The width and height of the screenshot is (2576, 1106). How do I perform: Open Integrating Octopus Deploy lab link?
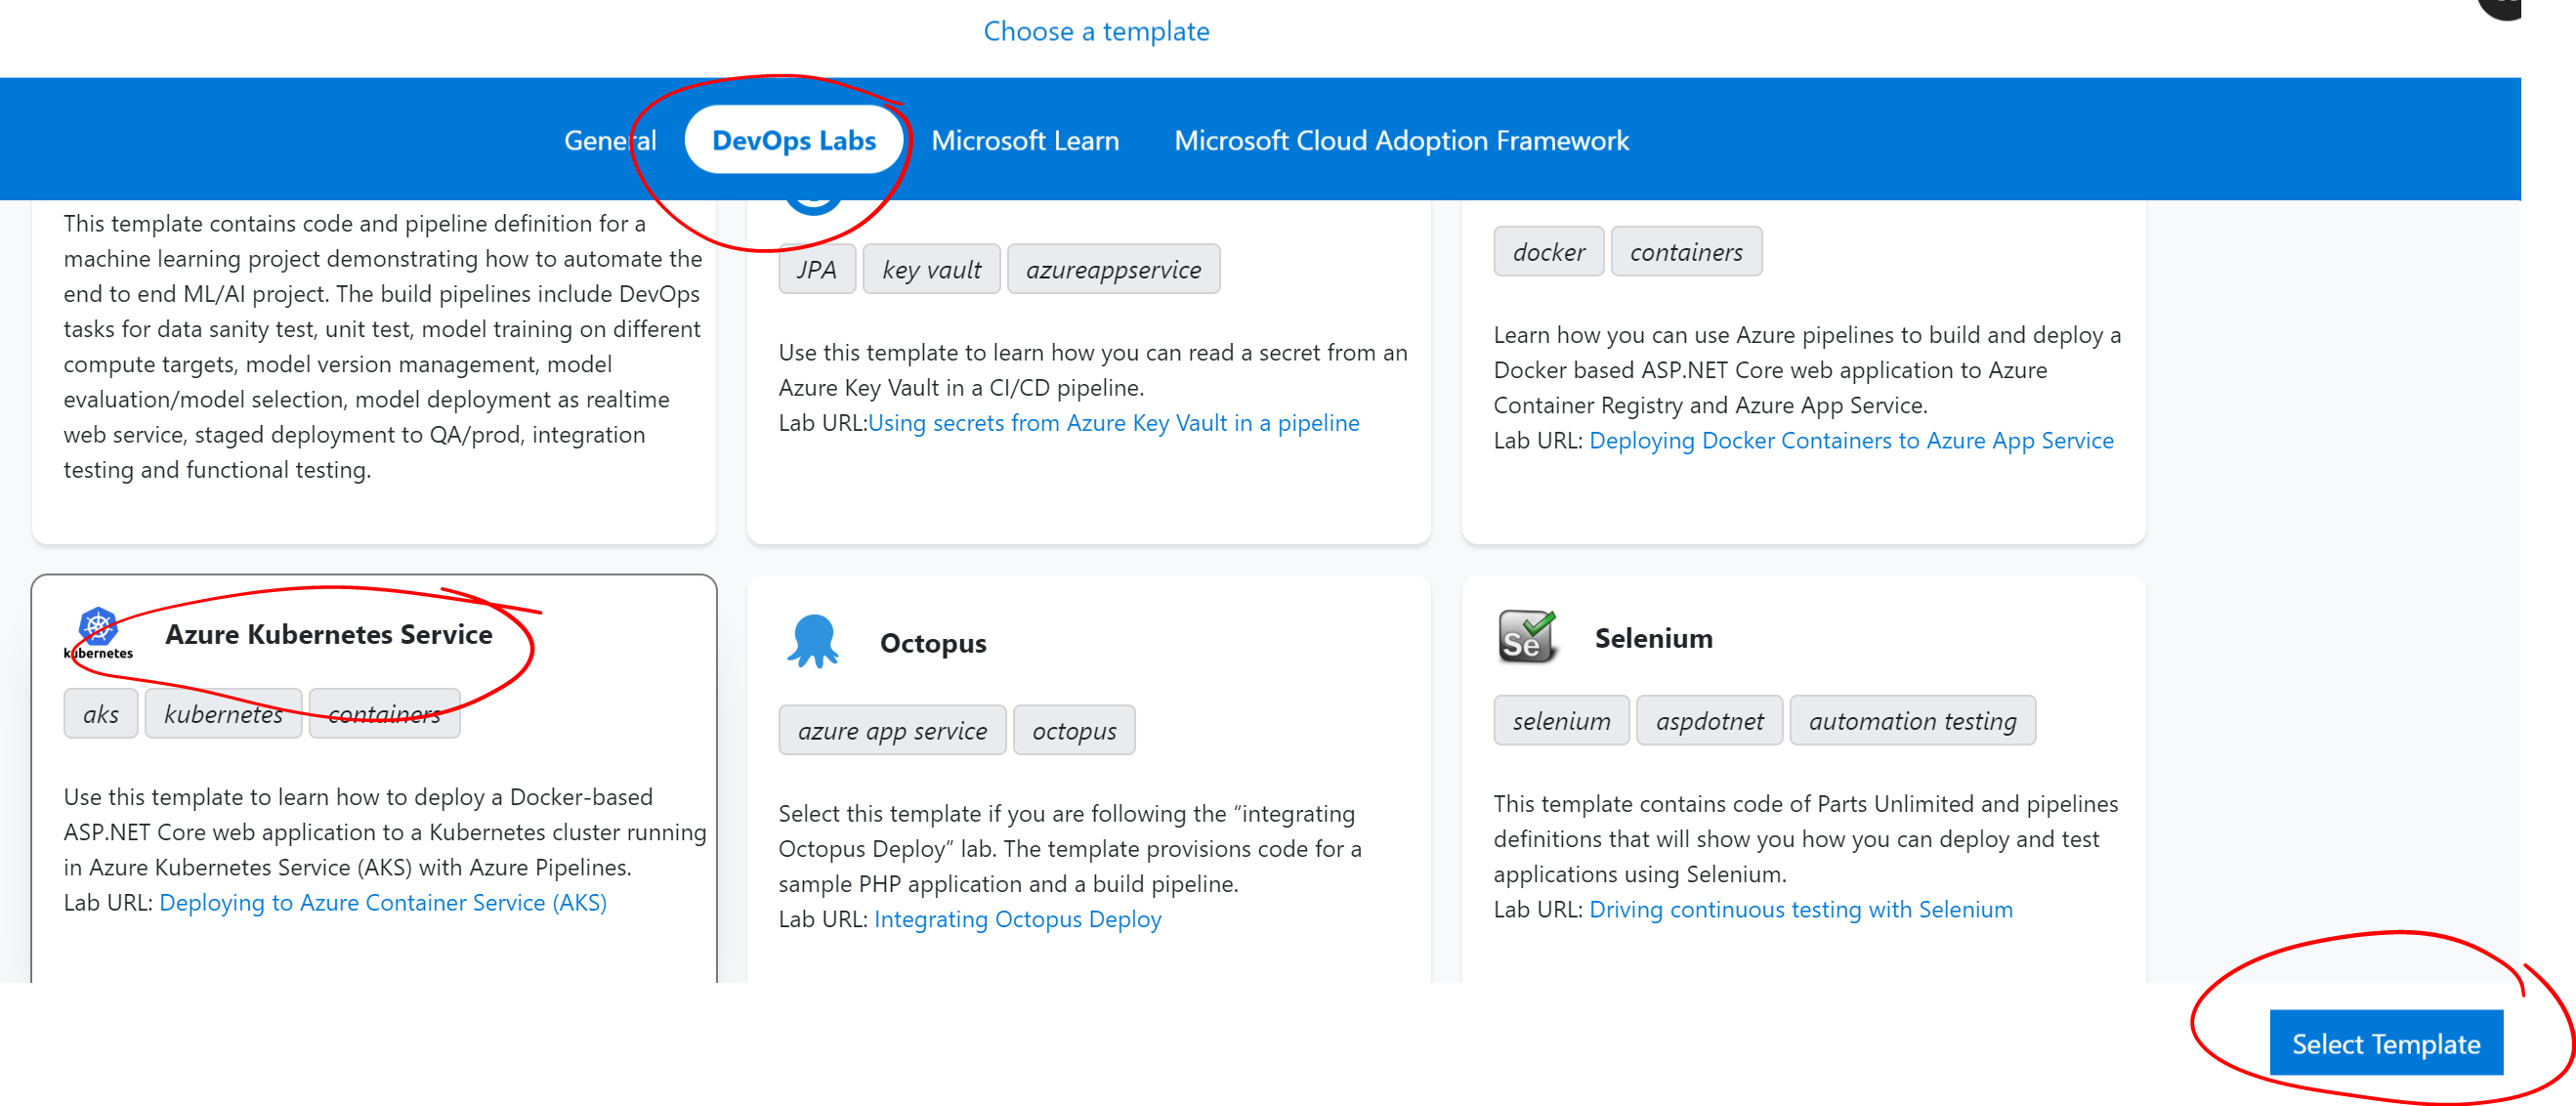1017,918
